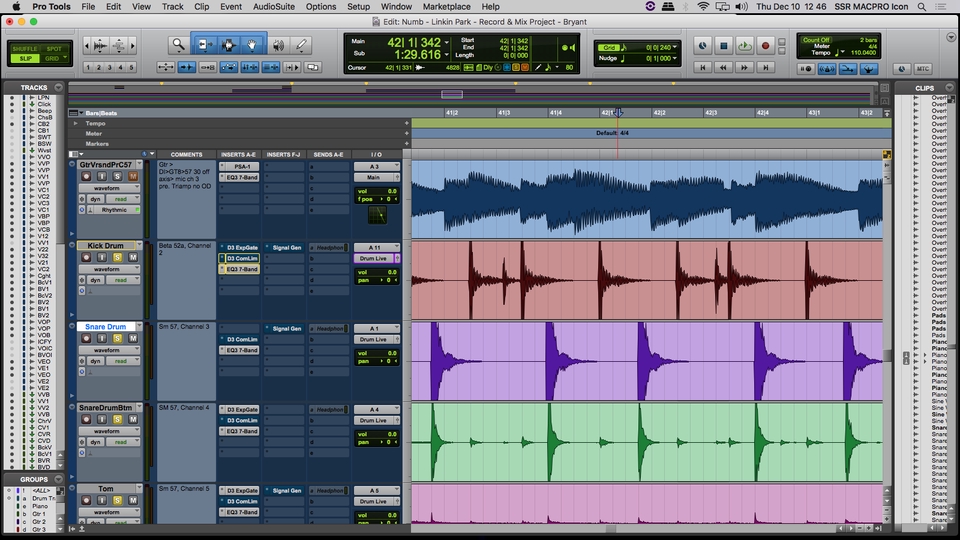Click the horizontal zoom-in right arrow
This screenshot has width=960, height=540.
tap(133, 45)
